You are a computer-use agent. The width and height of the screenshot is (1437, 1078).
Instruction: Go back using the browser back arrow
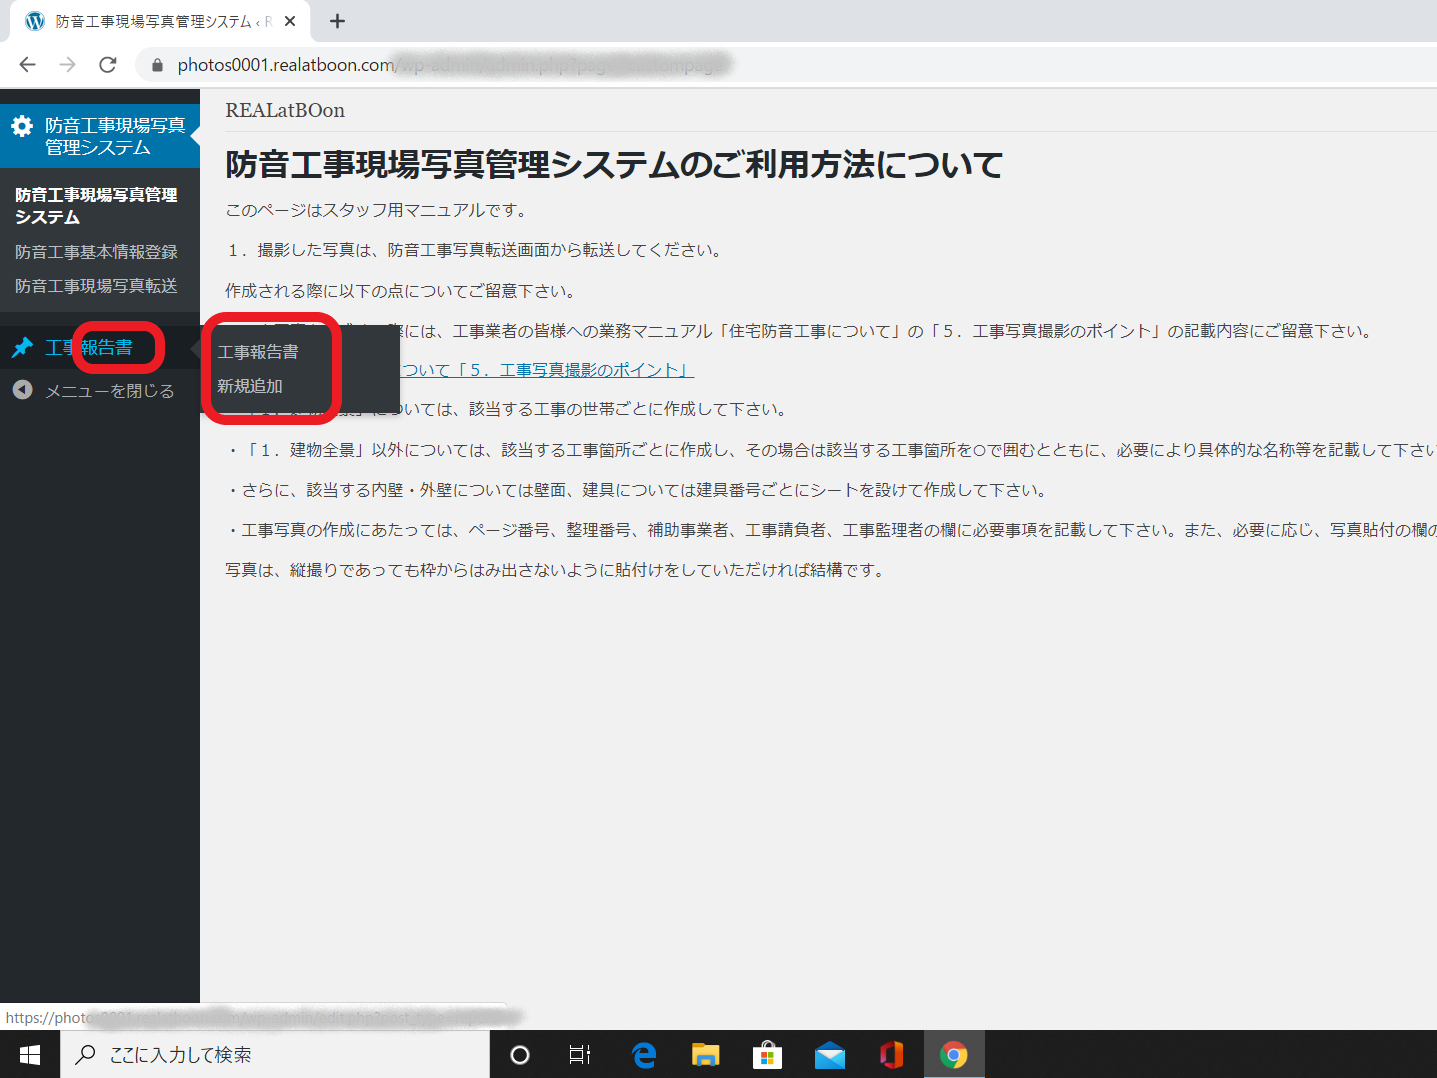point(28,65)
